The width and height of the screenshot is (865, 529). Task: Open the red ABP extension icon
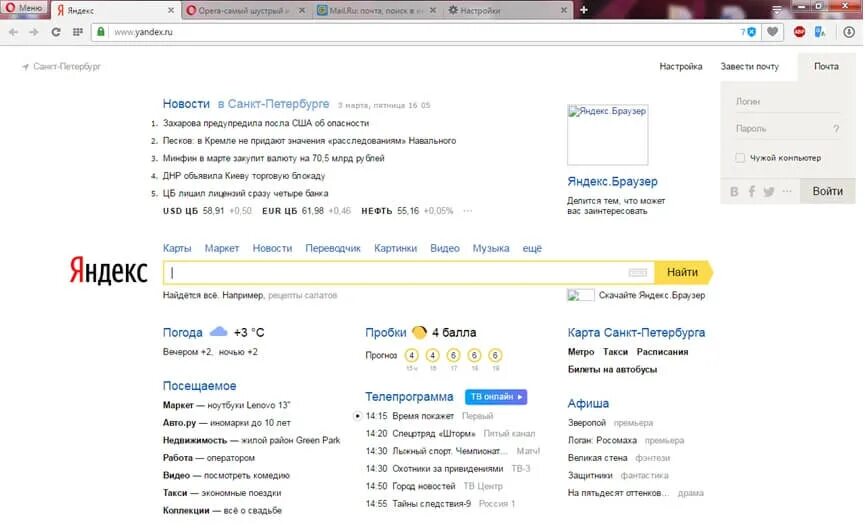799,32
